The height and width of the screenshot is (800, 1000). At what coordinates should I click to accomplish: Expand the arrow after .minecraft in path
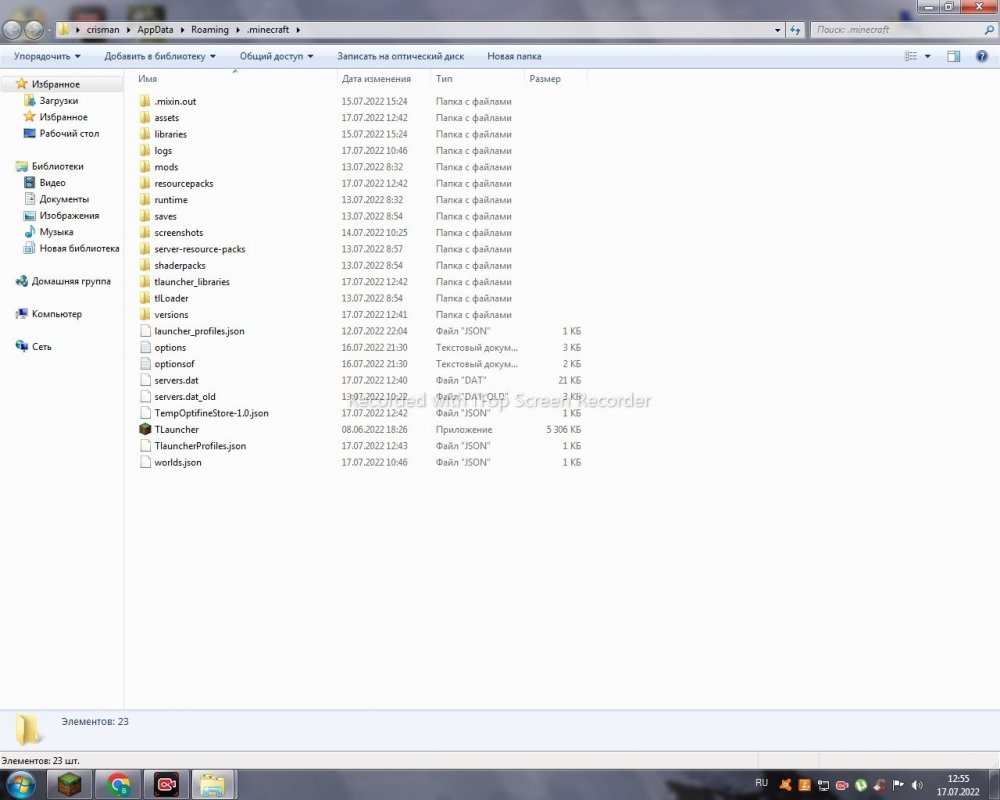[x=298, y=30]
